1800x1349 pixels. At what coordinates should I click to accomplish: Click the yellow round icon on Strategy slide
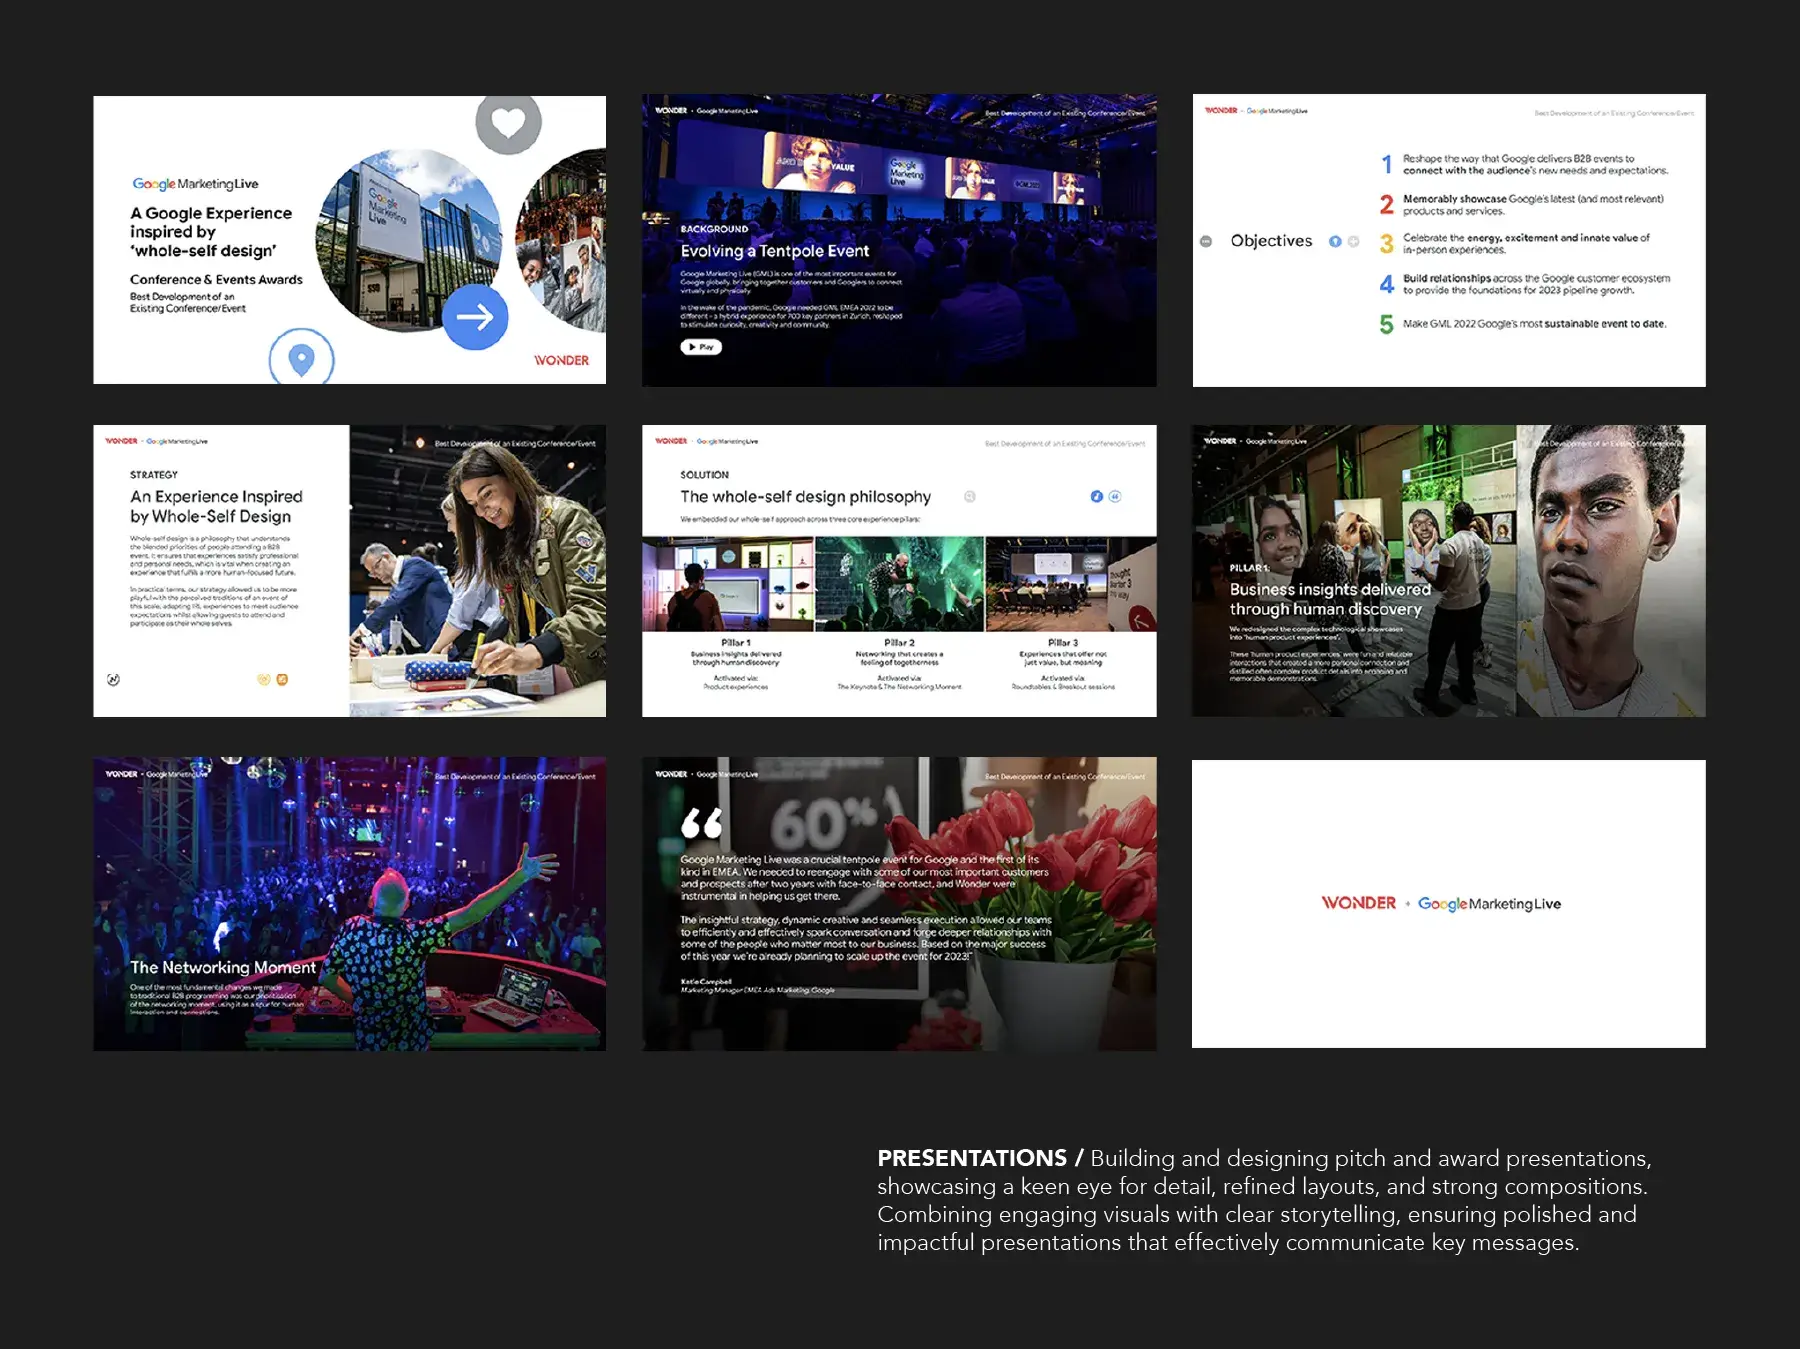[x=264, y=679]
